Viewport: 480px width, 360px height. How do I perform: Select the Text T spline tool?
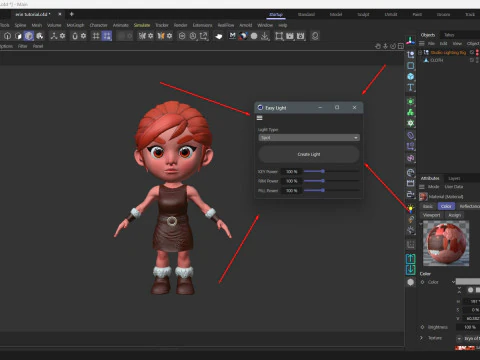[411, 87]
